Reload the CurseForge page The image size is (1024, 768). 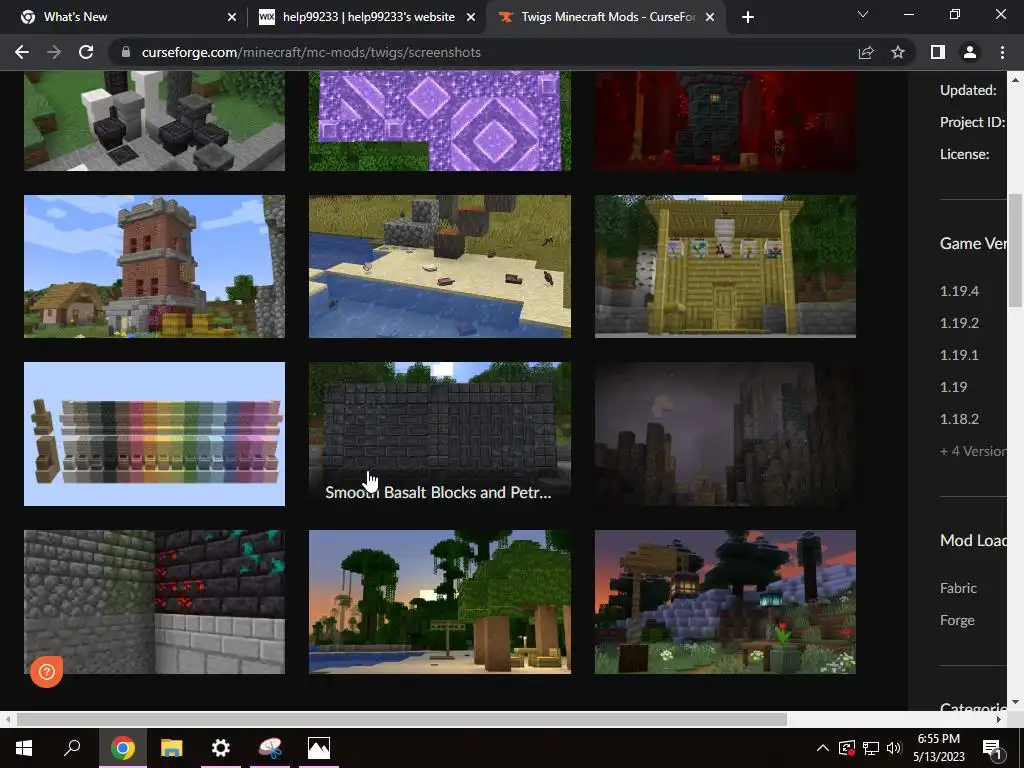[86, 52]
